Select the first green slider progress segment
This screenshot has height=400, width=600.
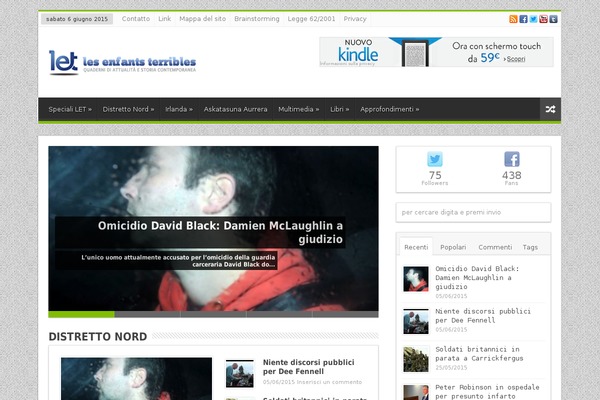[x=81, y=314]
